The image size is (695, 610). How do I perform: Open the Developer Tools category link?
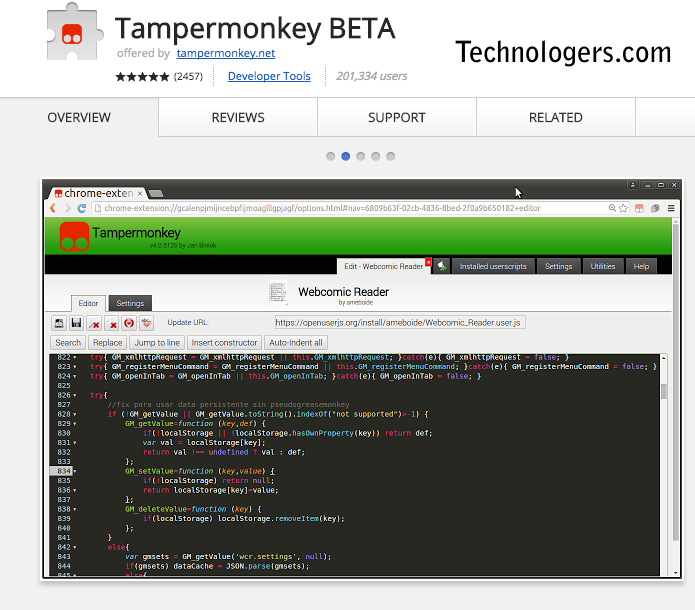(269, 76)
